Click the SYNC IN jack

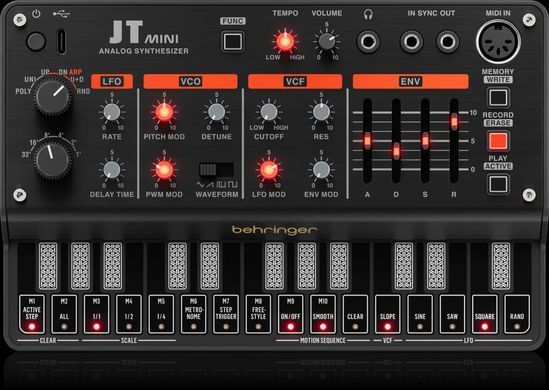(x=411, y=42)
